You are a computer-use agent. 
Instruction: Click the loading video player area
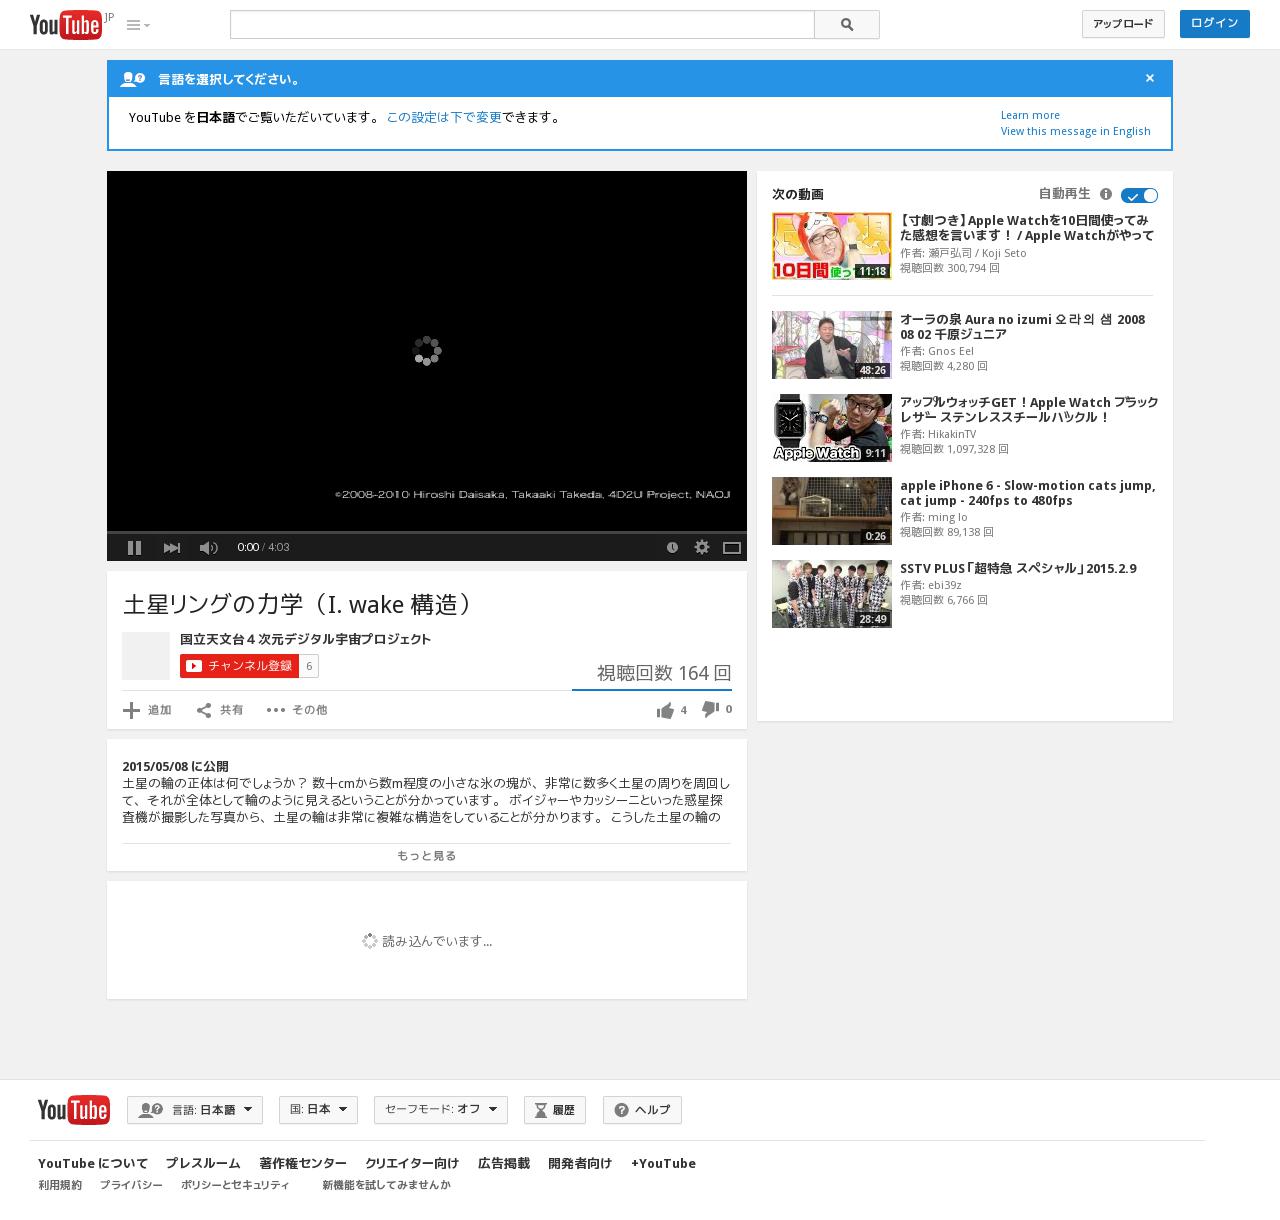(x=427, y=350)
